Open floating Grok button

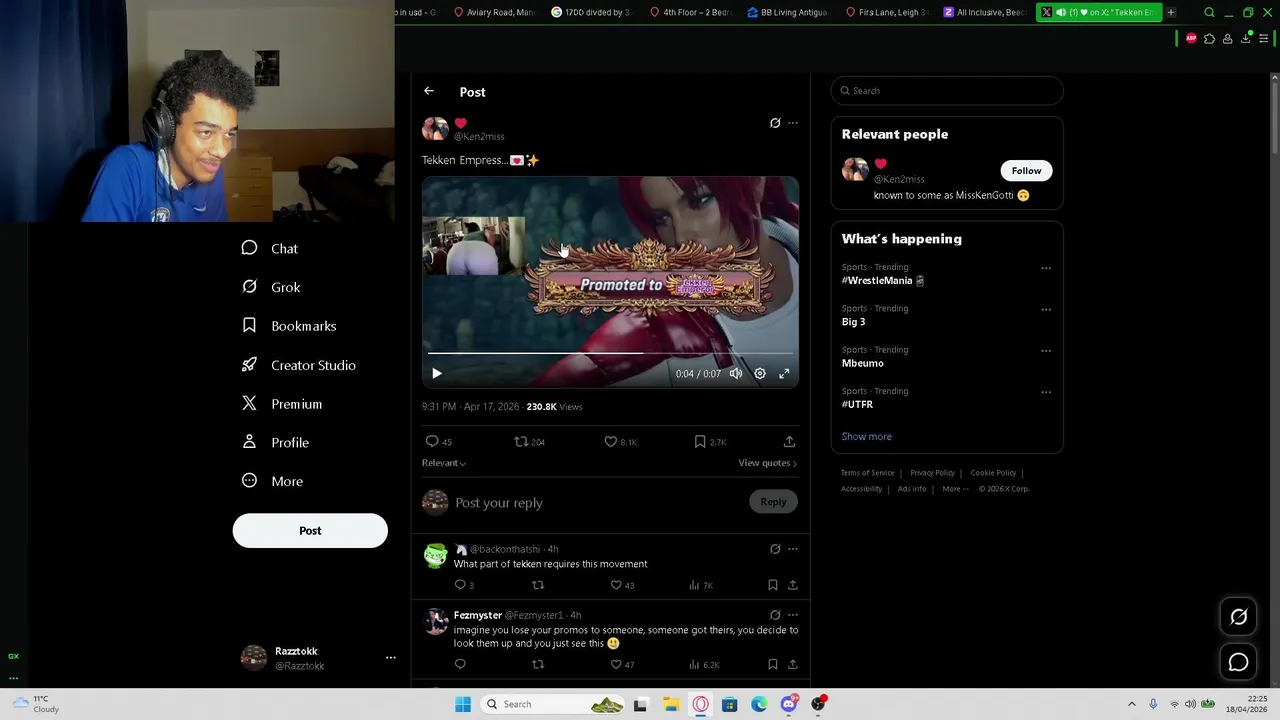[x=1238, y=617]
